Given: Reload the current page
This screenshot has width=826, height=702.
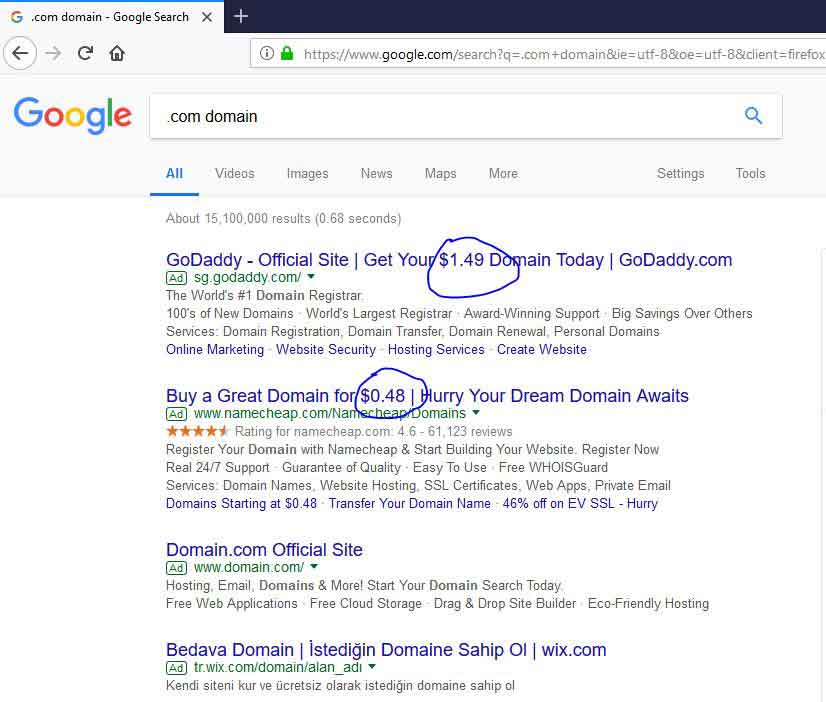Looking at the screenshot, I should point(85,53).
